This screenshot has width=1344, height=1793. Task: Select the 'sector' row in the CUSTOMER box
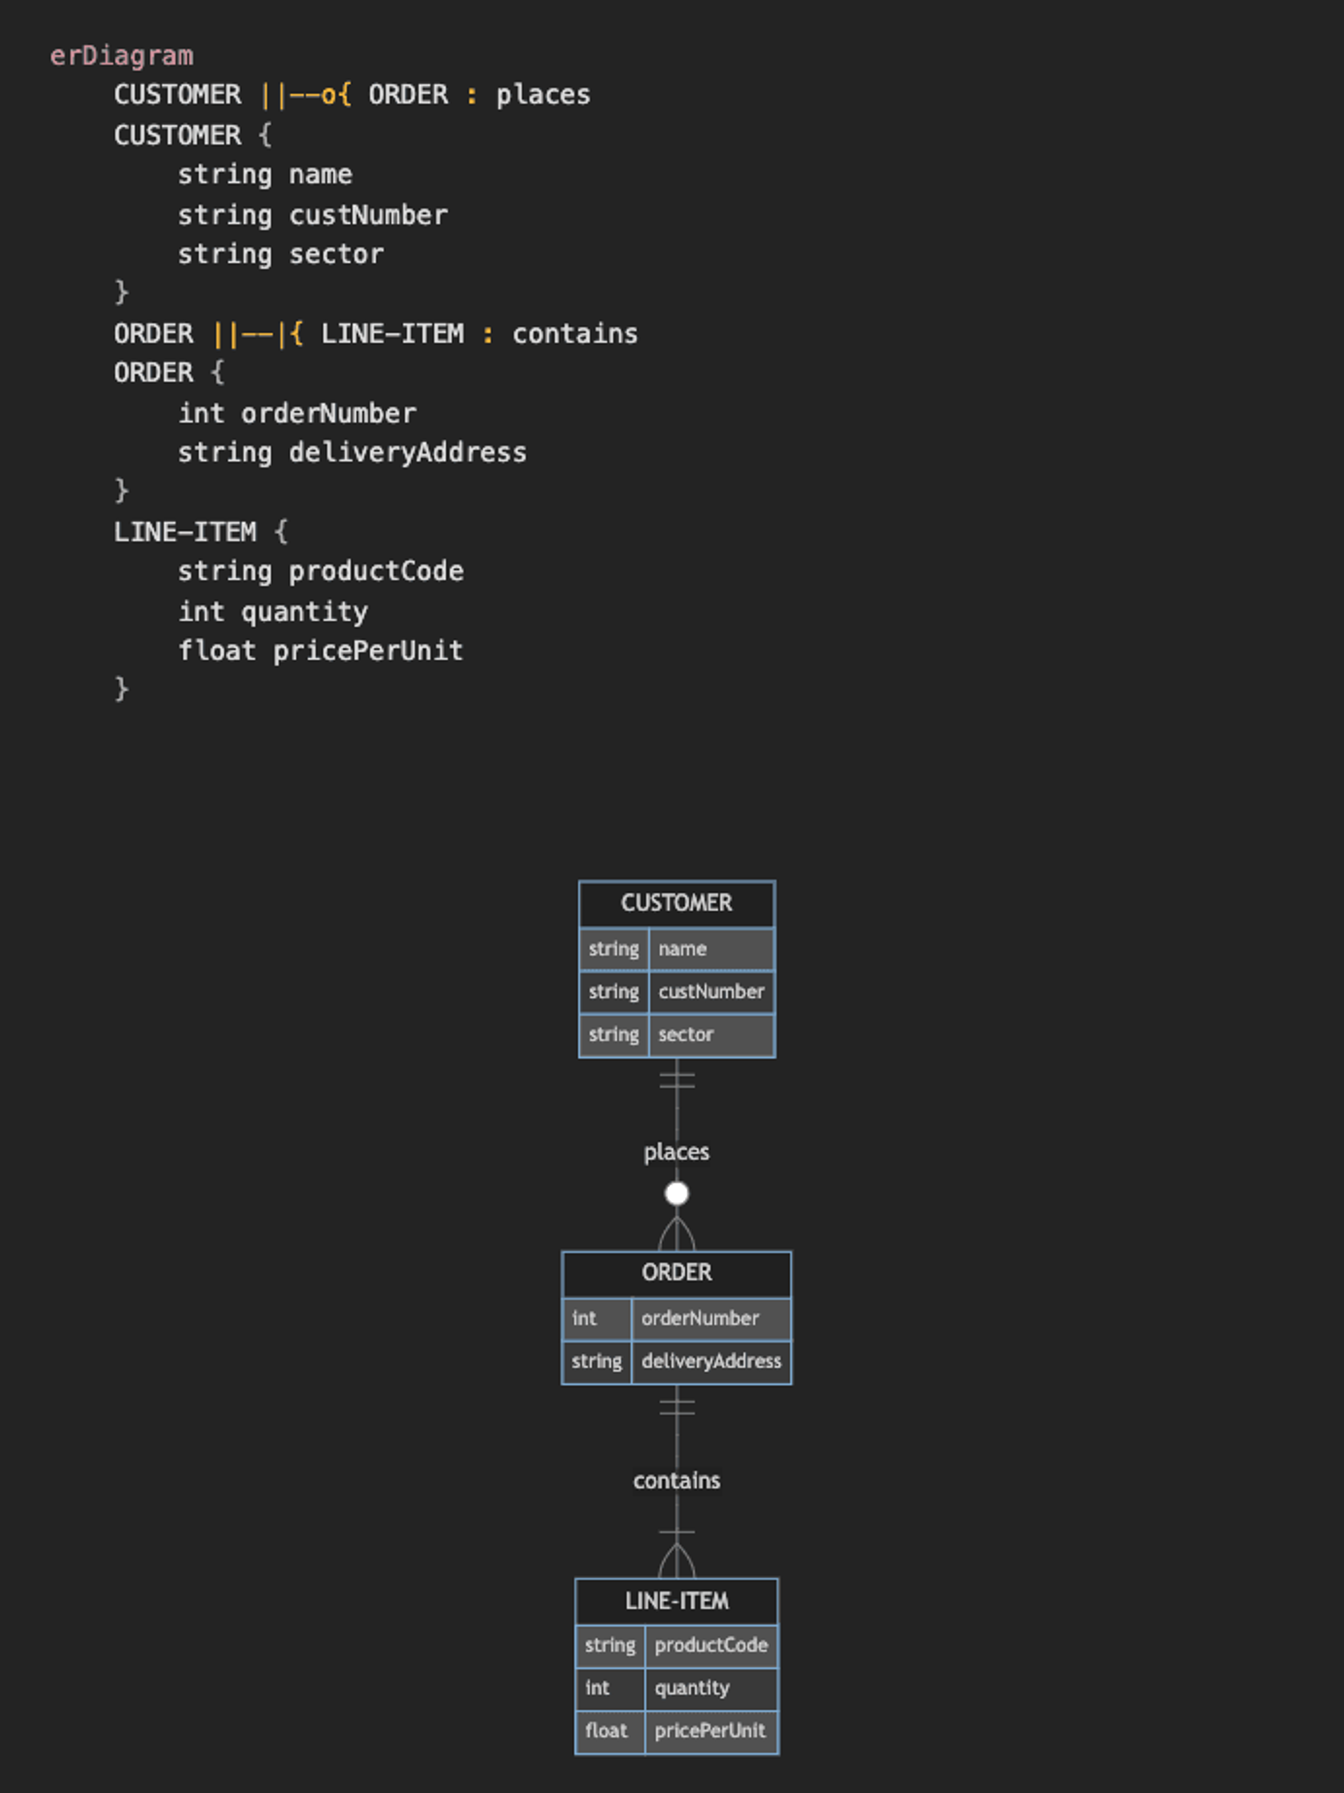[677, 1035]
